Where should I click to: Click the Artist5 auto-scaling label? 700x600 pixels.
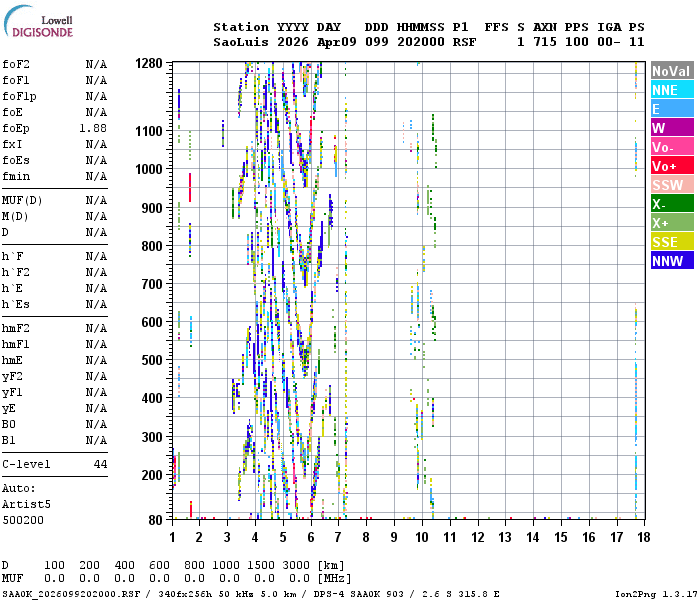pos(26,504)
